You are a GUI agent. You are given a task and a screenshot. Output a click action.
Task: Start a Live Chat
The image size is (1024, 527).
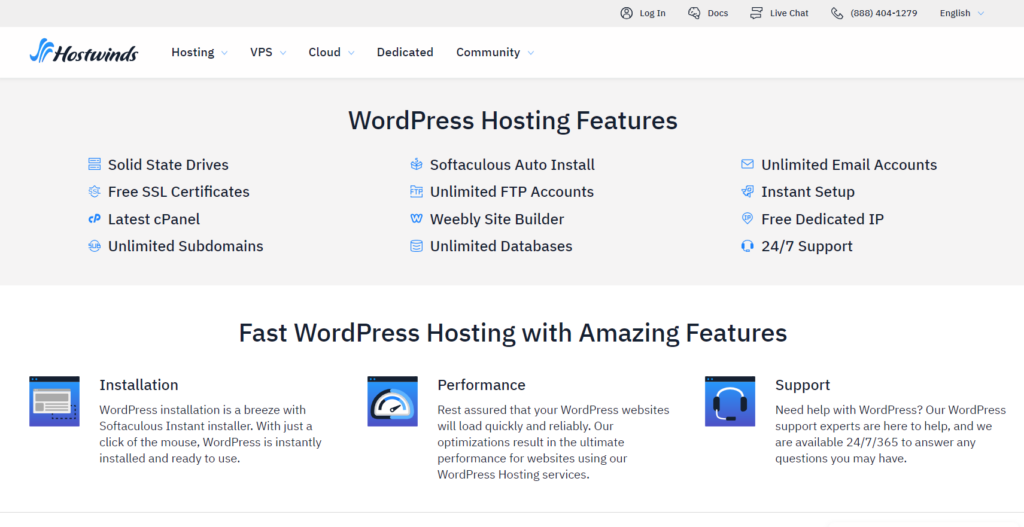(789, 13)
